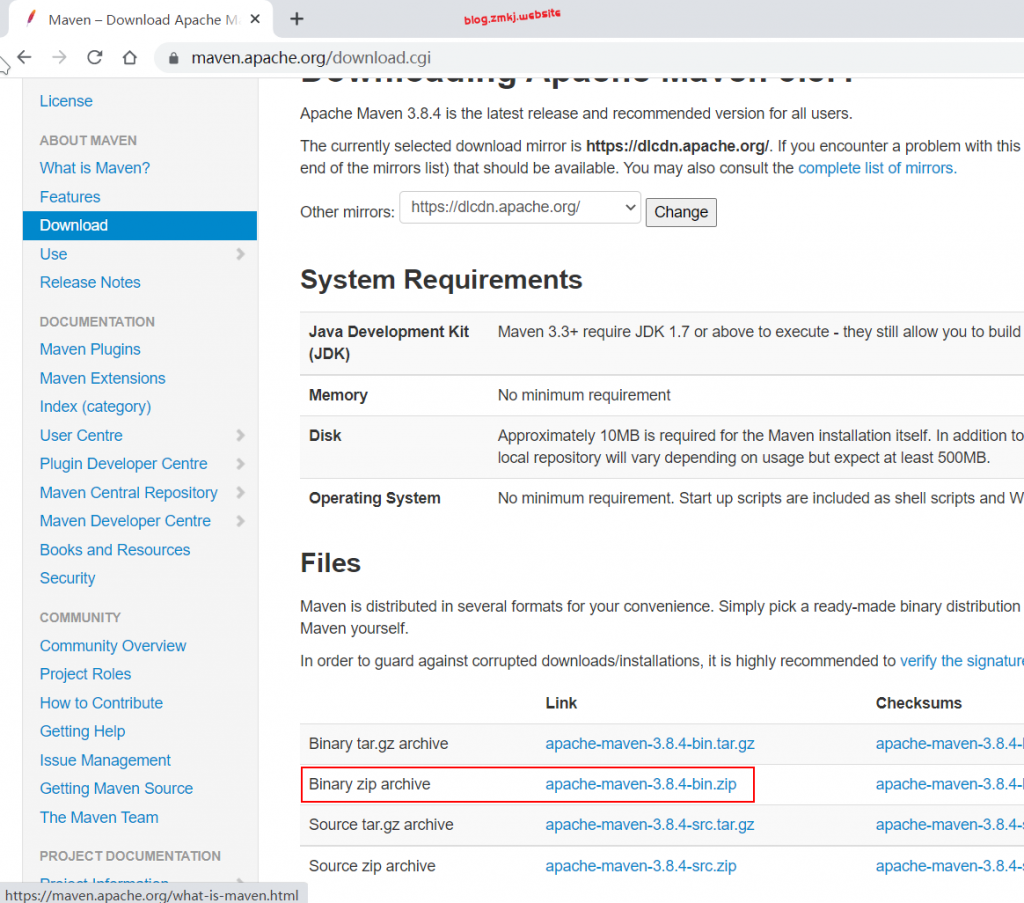Open Getting Help link
The width and height of the screenshot is (1024, 903).
[82, 731]
